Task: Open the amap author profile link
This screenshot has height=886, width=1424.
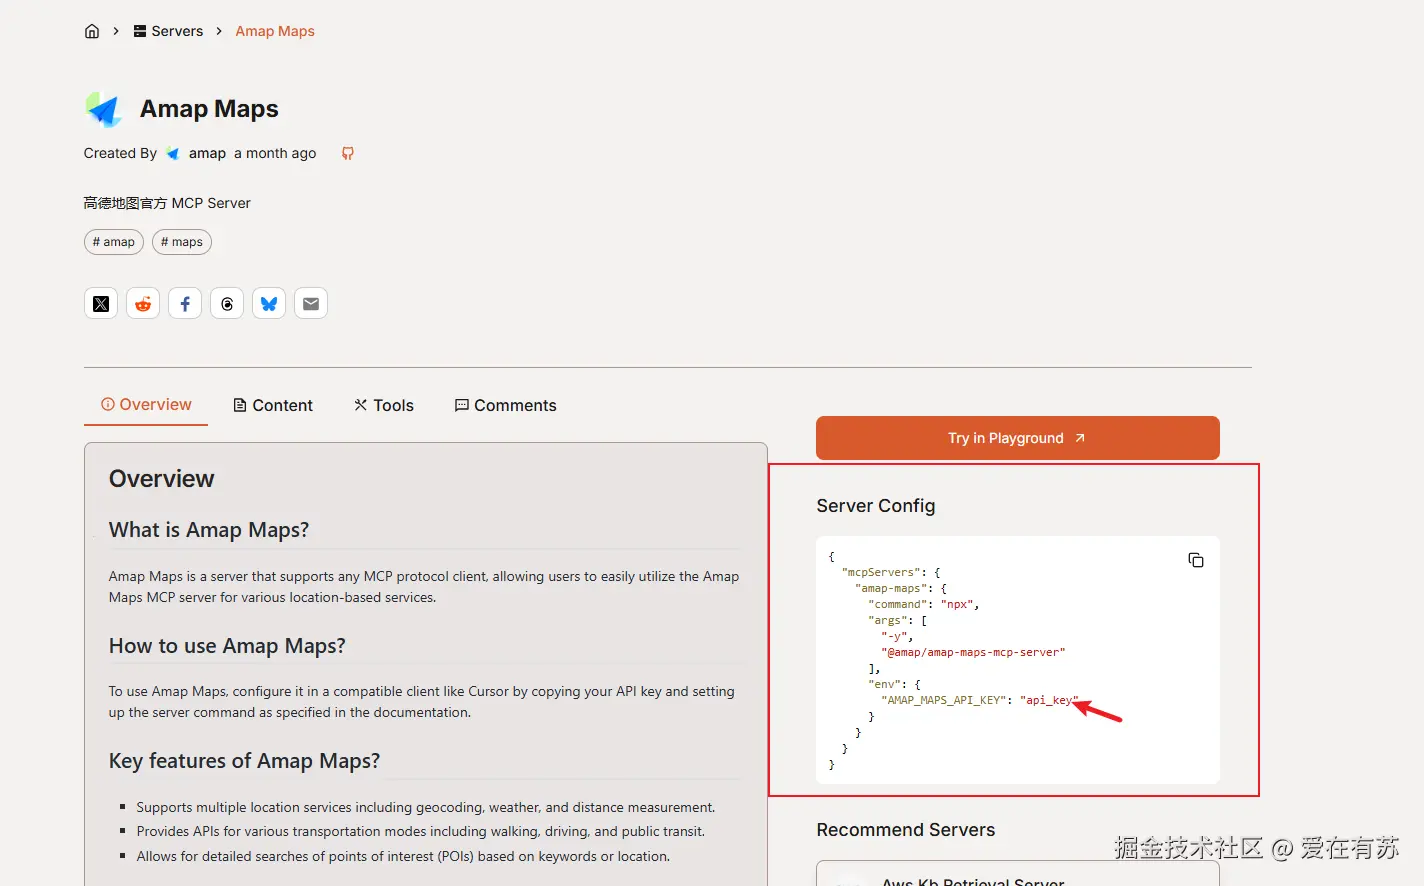Action: (207, 153)
